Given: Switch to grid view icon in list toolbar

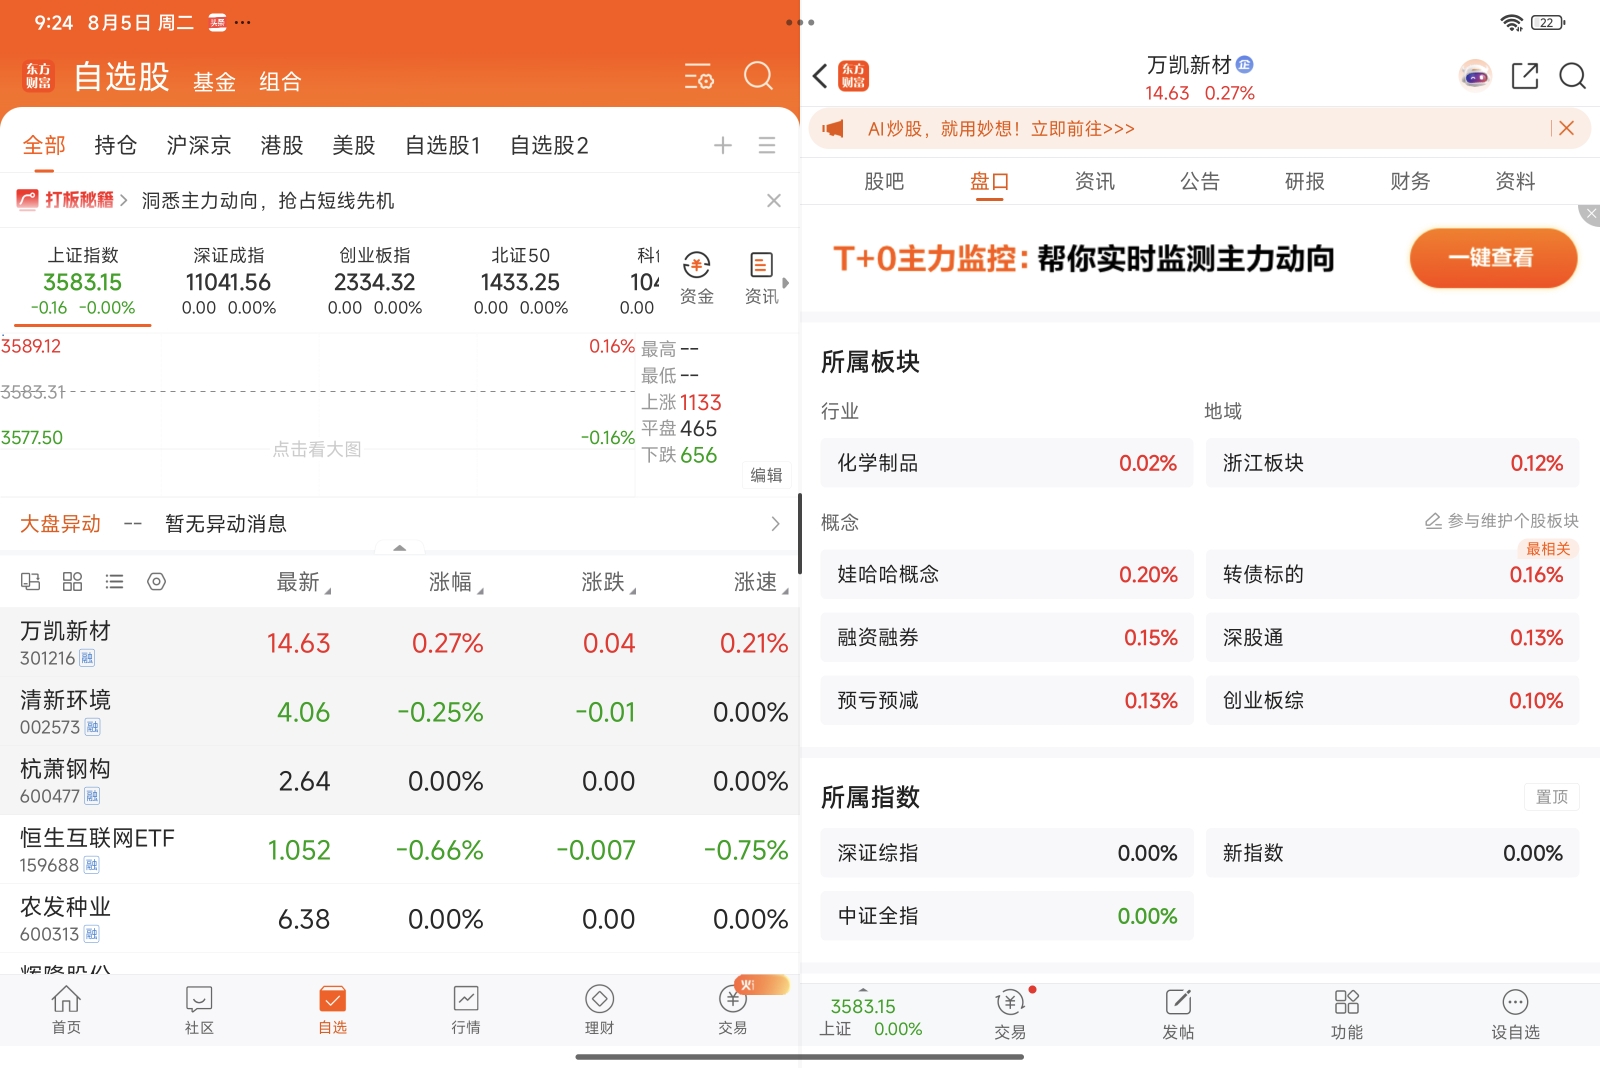Looking at the screenshot, I should (73, 582).
